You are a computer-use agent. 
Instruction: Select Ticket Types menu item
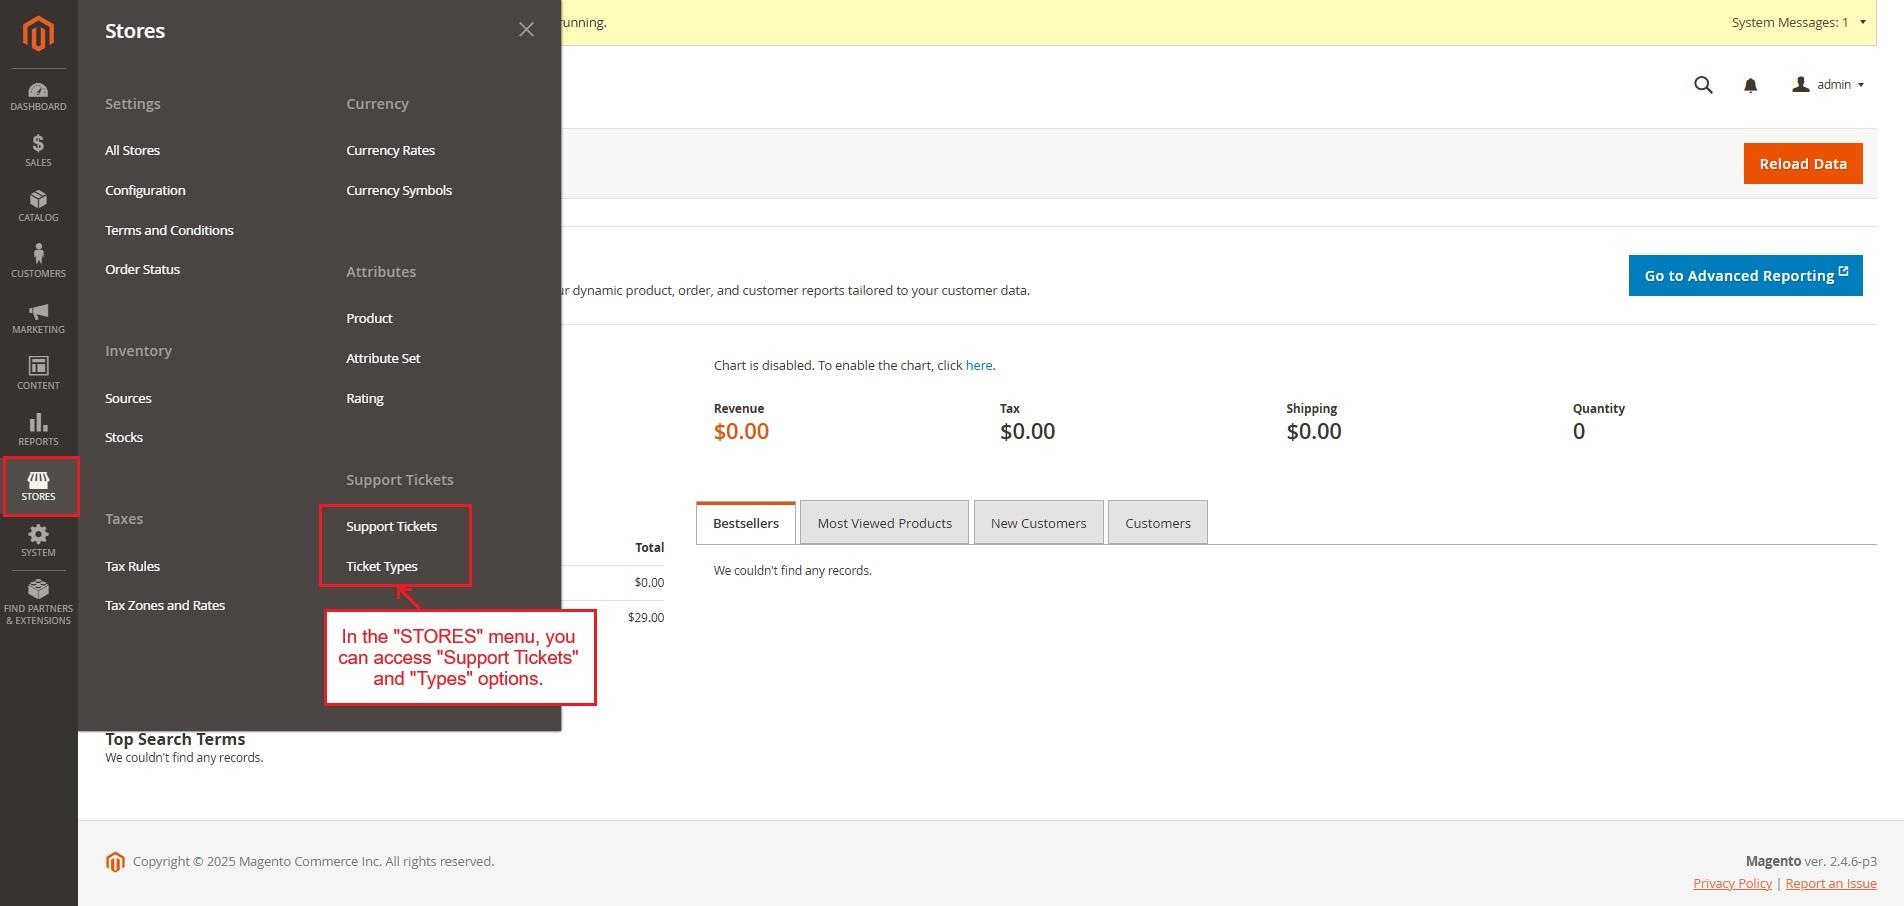382,566
